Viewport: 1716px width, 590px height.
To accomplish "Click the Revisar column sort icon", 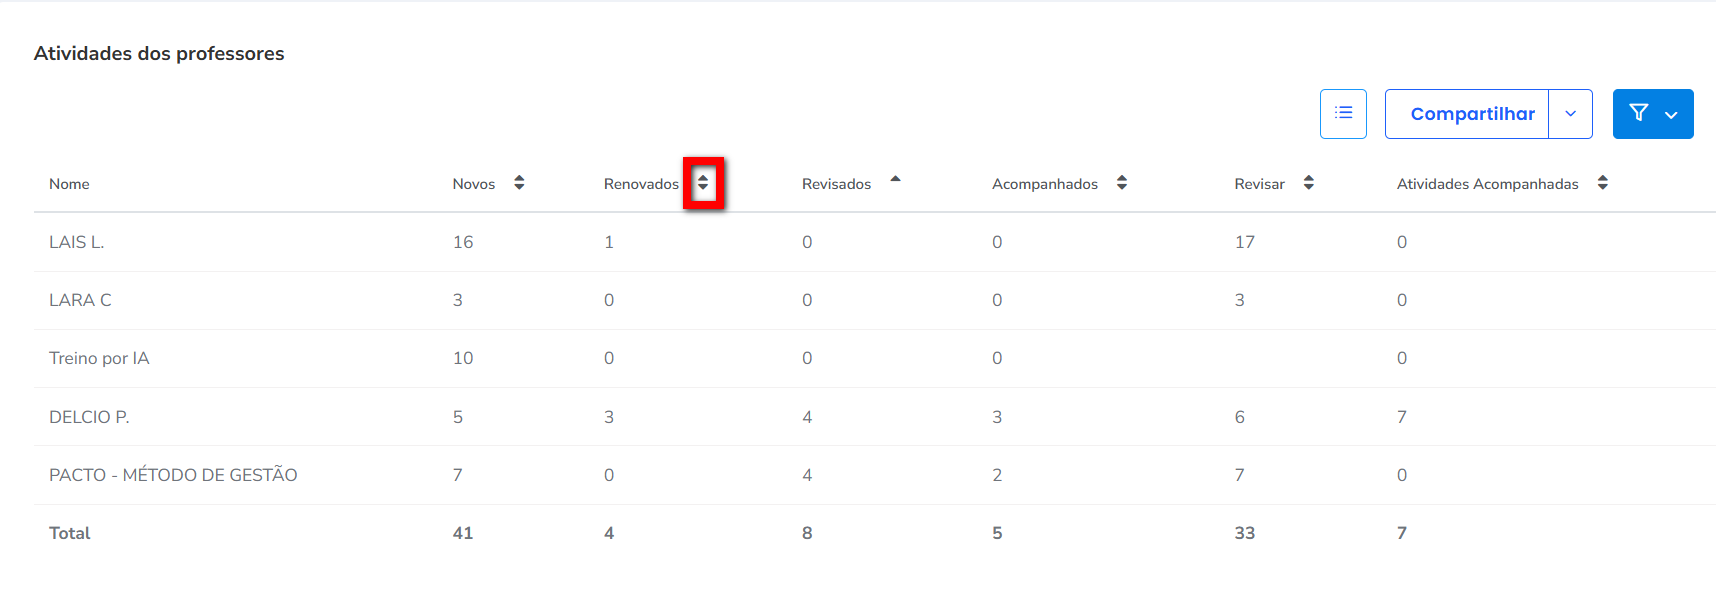I will 1308,183.
